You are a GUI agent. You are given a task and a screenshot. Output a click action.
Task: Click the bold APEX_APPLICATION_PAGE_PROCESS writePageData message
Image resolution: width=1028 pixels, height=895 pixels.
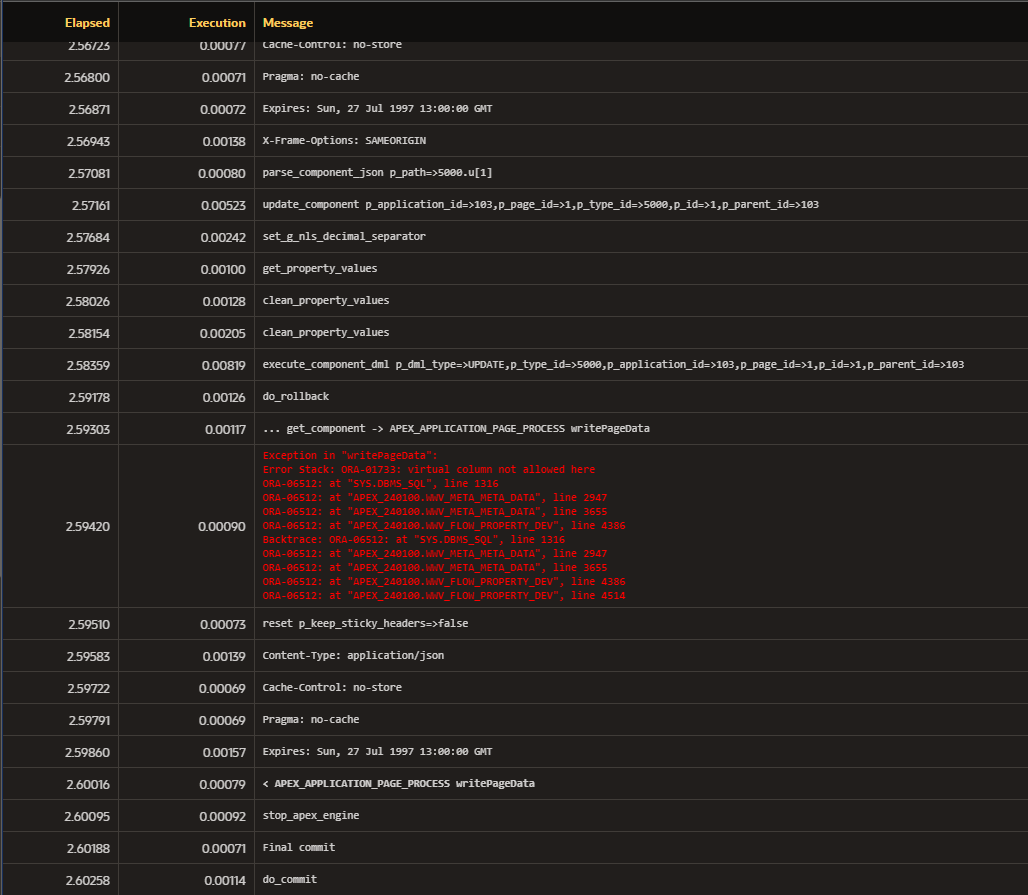pos(398,784)
